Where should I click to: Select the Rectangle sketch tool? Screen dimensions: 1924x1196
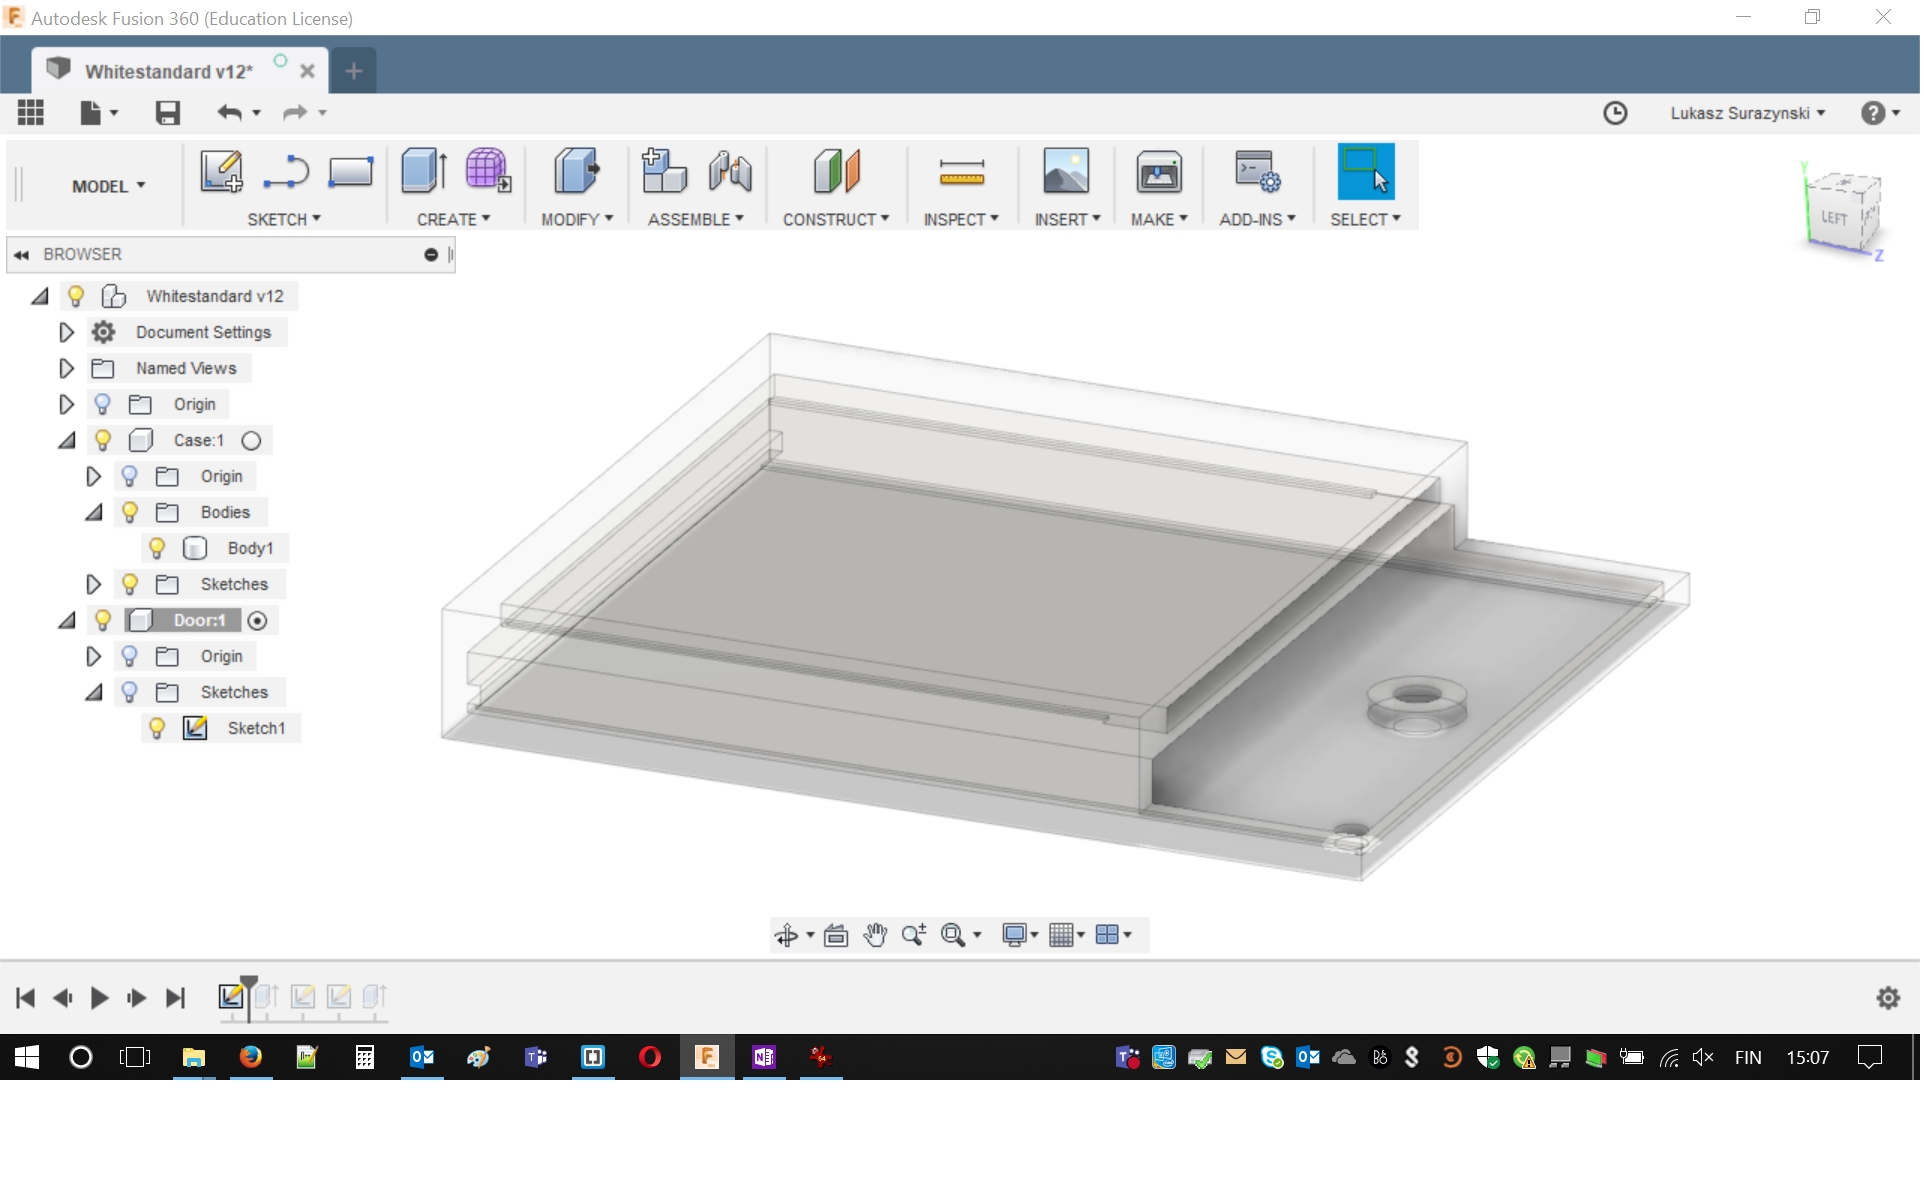(x=351, y=172)
